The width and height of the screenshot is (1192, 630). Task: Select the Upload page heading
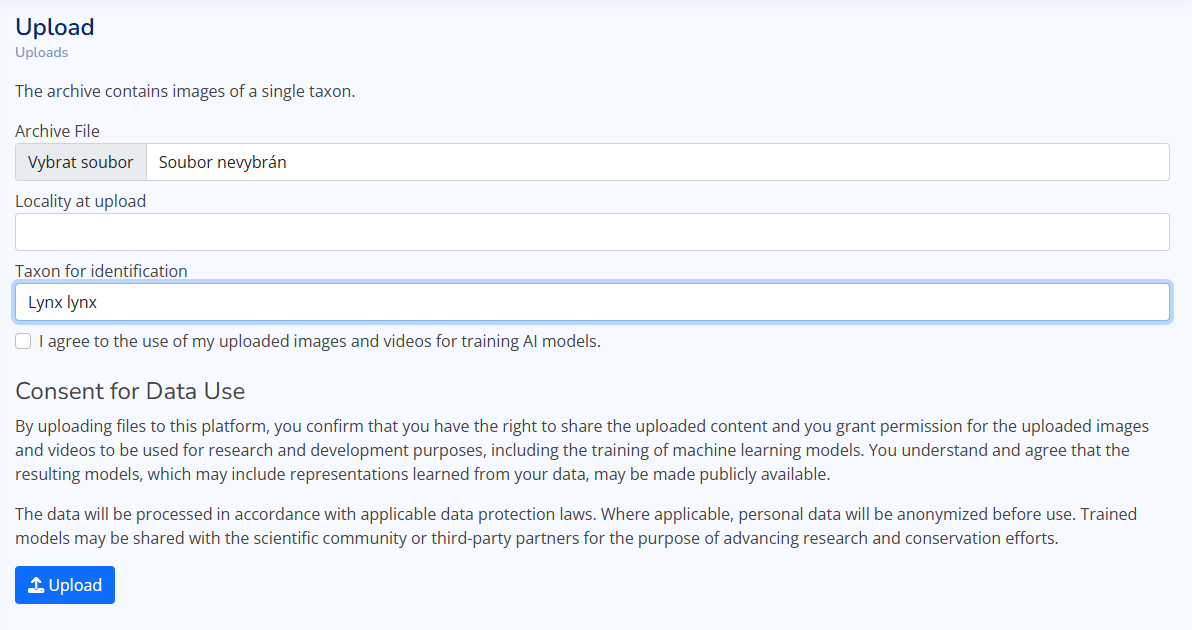point(54,27)
